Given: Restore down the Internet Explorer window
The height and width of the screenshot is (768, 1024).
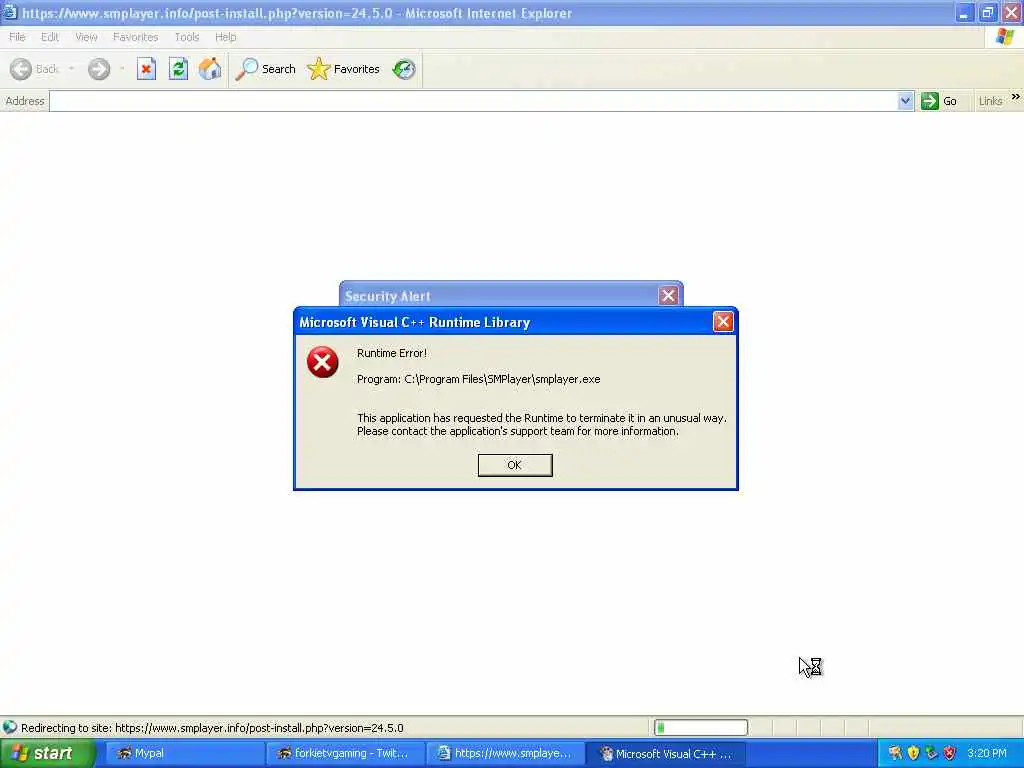Looking at the screenshot, I should coord(987,12).
